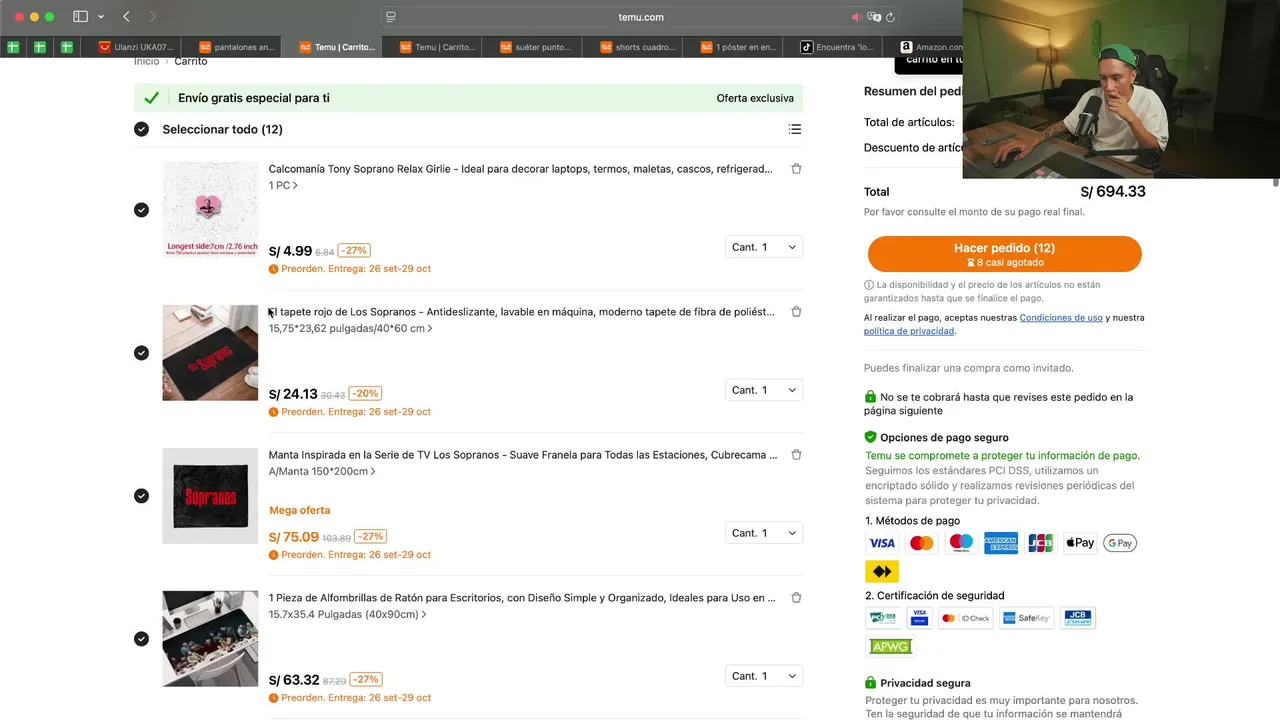
Task: Reload page with refresh icon
Action: click(890, 17)
